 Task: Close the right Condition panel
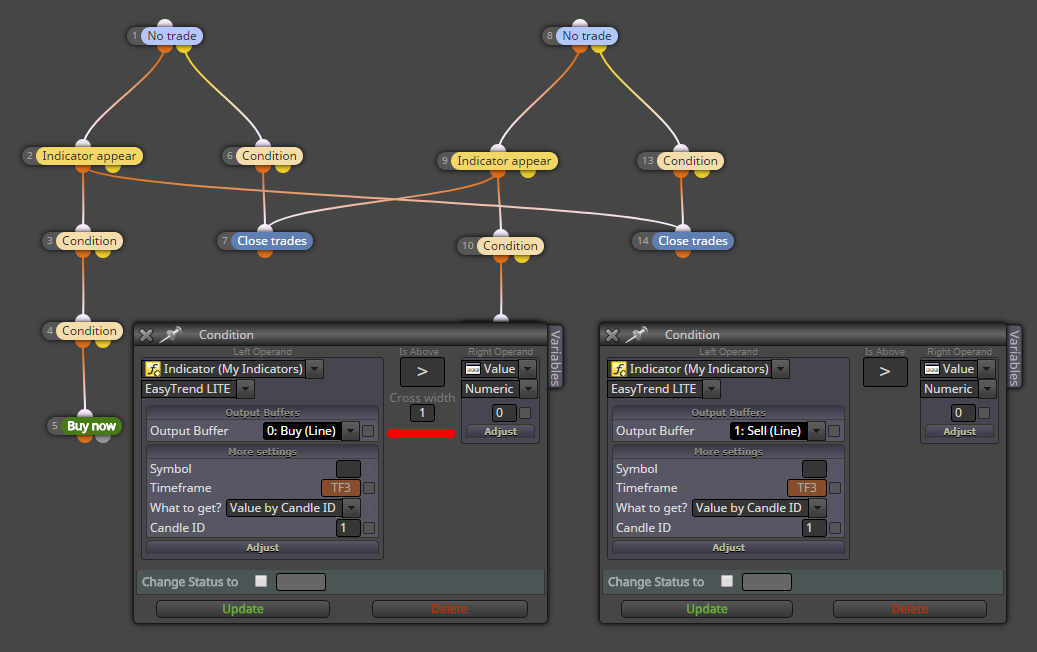[x=612, y=335]
